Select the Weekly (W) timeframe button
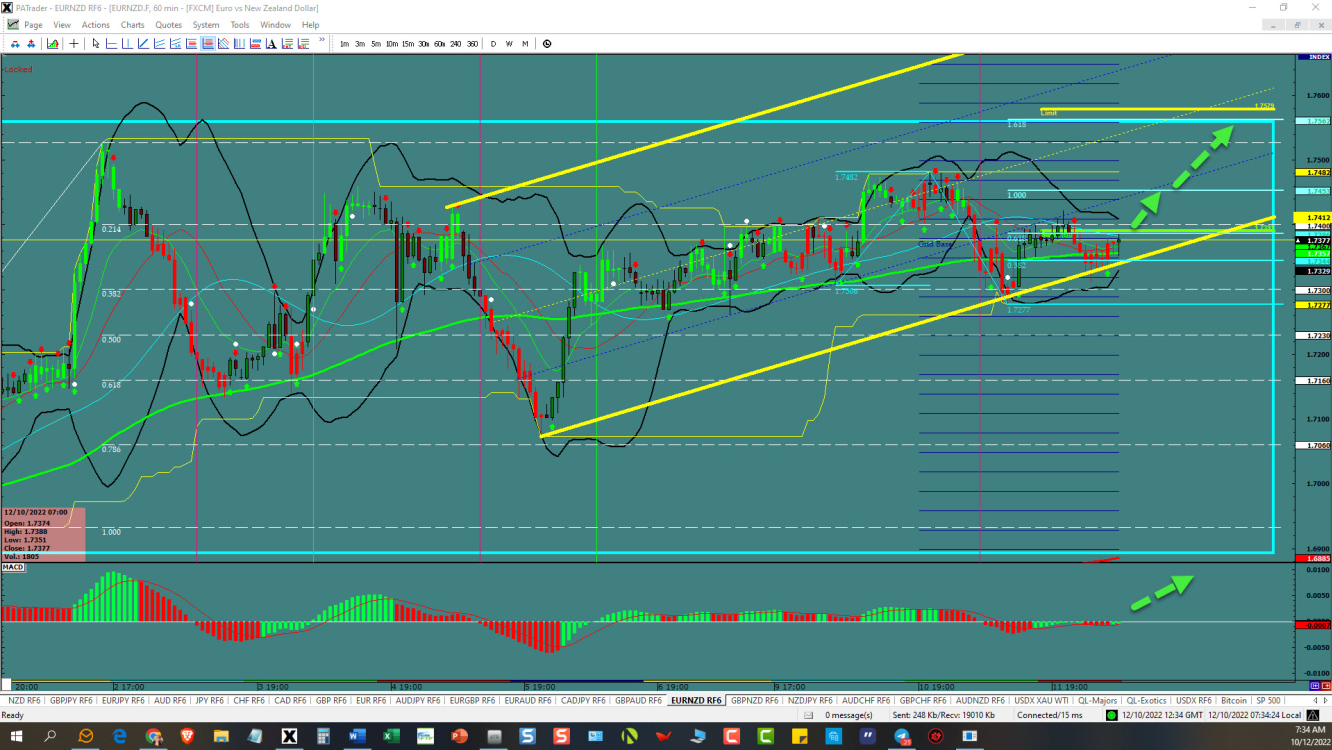This screenshot has height=750, width=1332. point(509,44)
